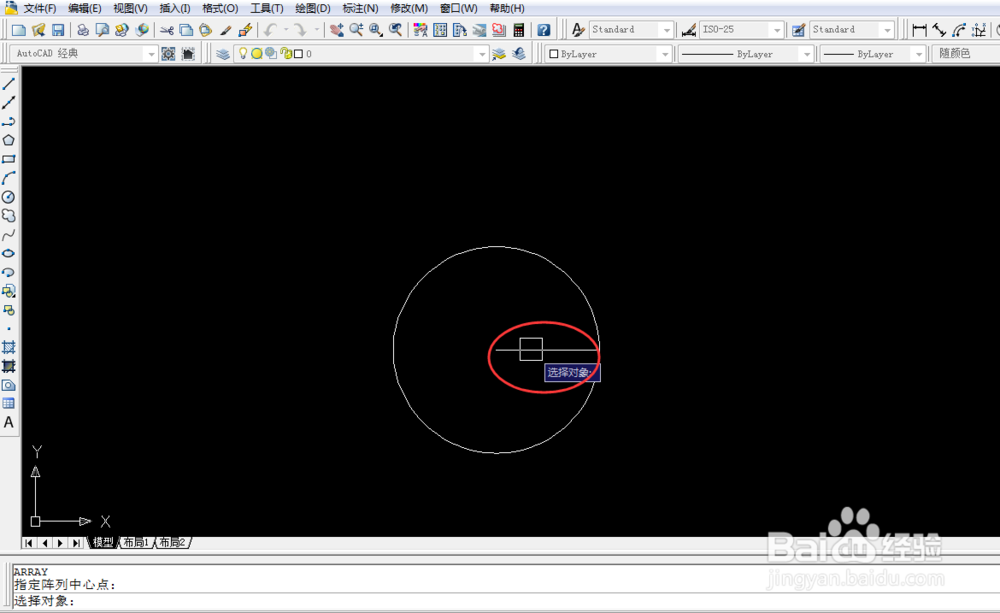Viewport: 1000px width, 613px height.
Task: Click the Plot (print) icon
Action: pyautogui.click(x=83, y=30)
